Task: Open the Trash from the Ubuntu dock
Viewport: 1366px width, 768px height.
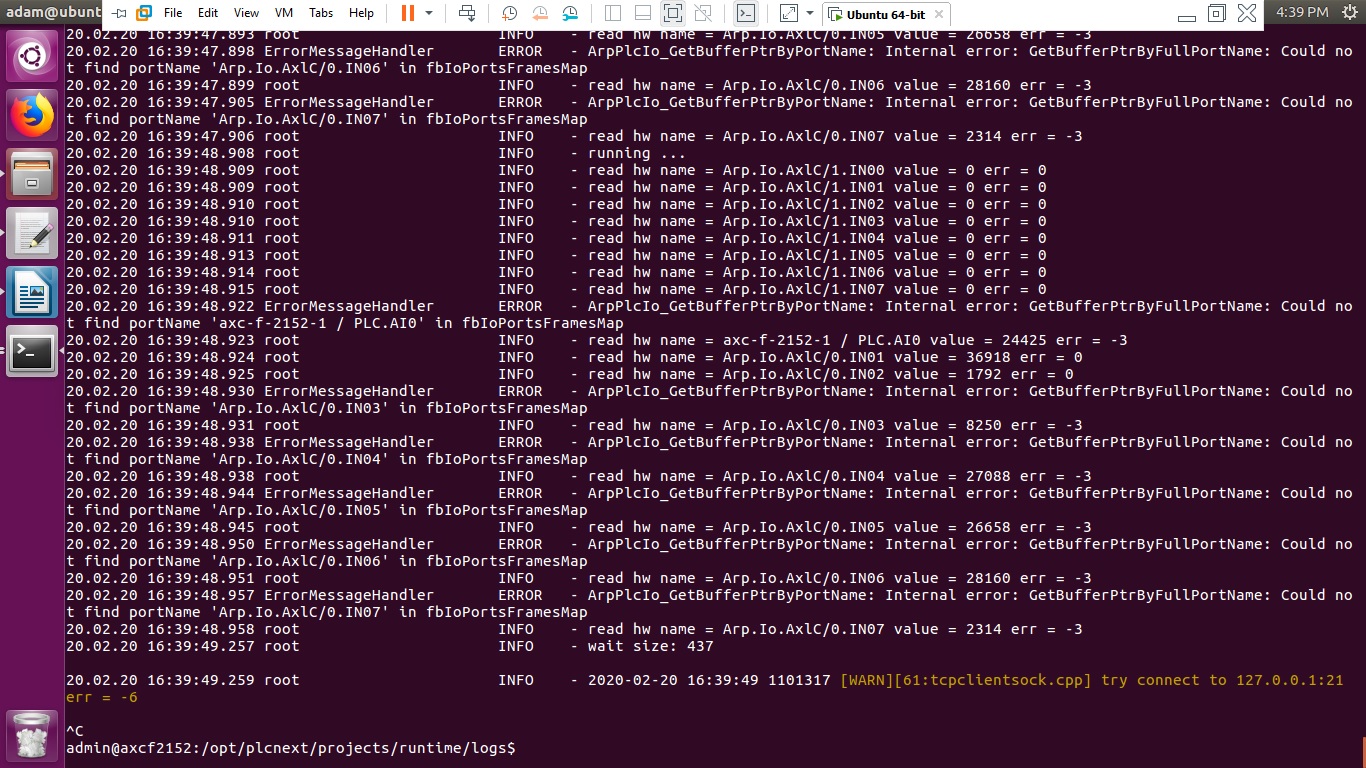Action: point(33,735)
